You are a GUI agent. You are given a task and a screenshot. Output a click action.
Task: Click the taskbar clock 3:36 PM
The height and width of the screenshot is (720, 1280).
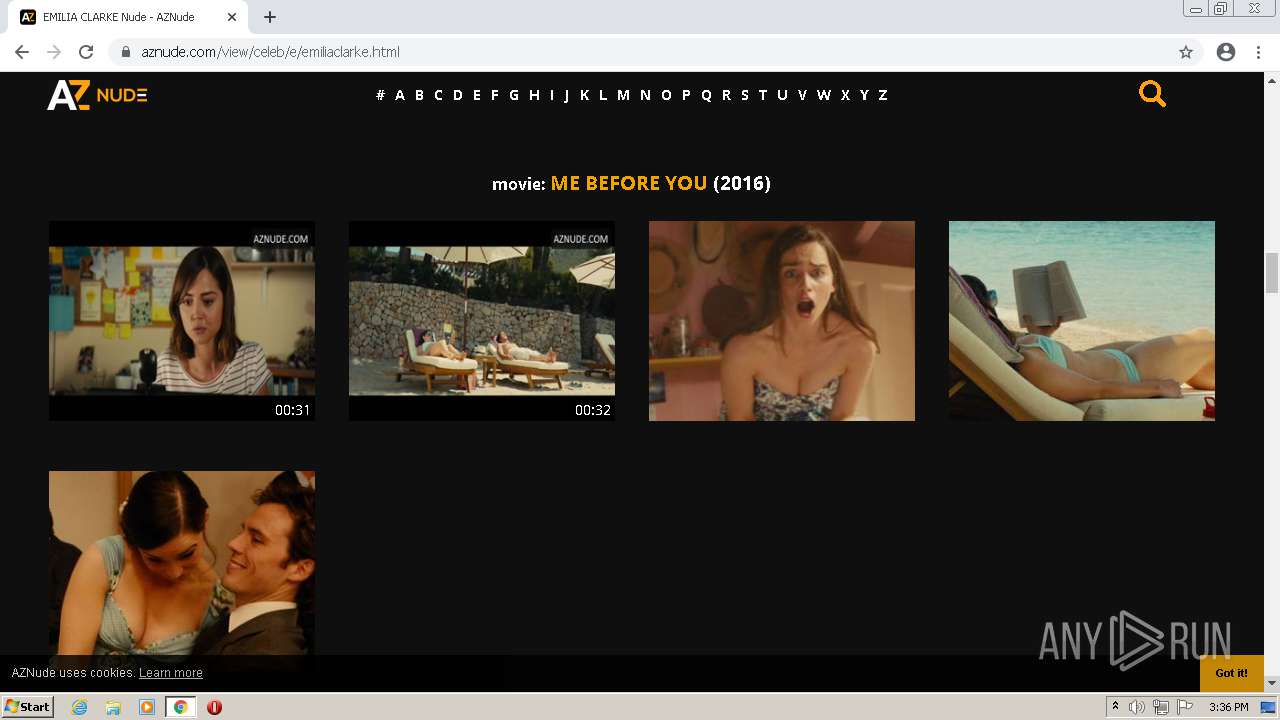tap(1228, 707)
